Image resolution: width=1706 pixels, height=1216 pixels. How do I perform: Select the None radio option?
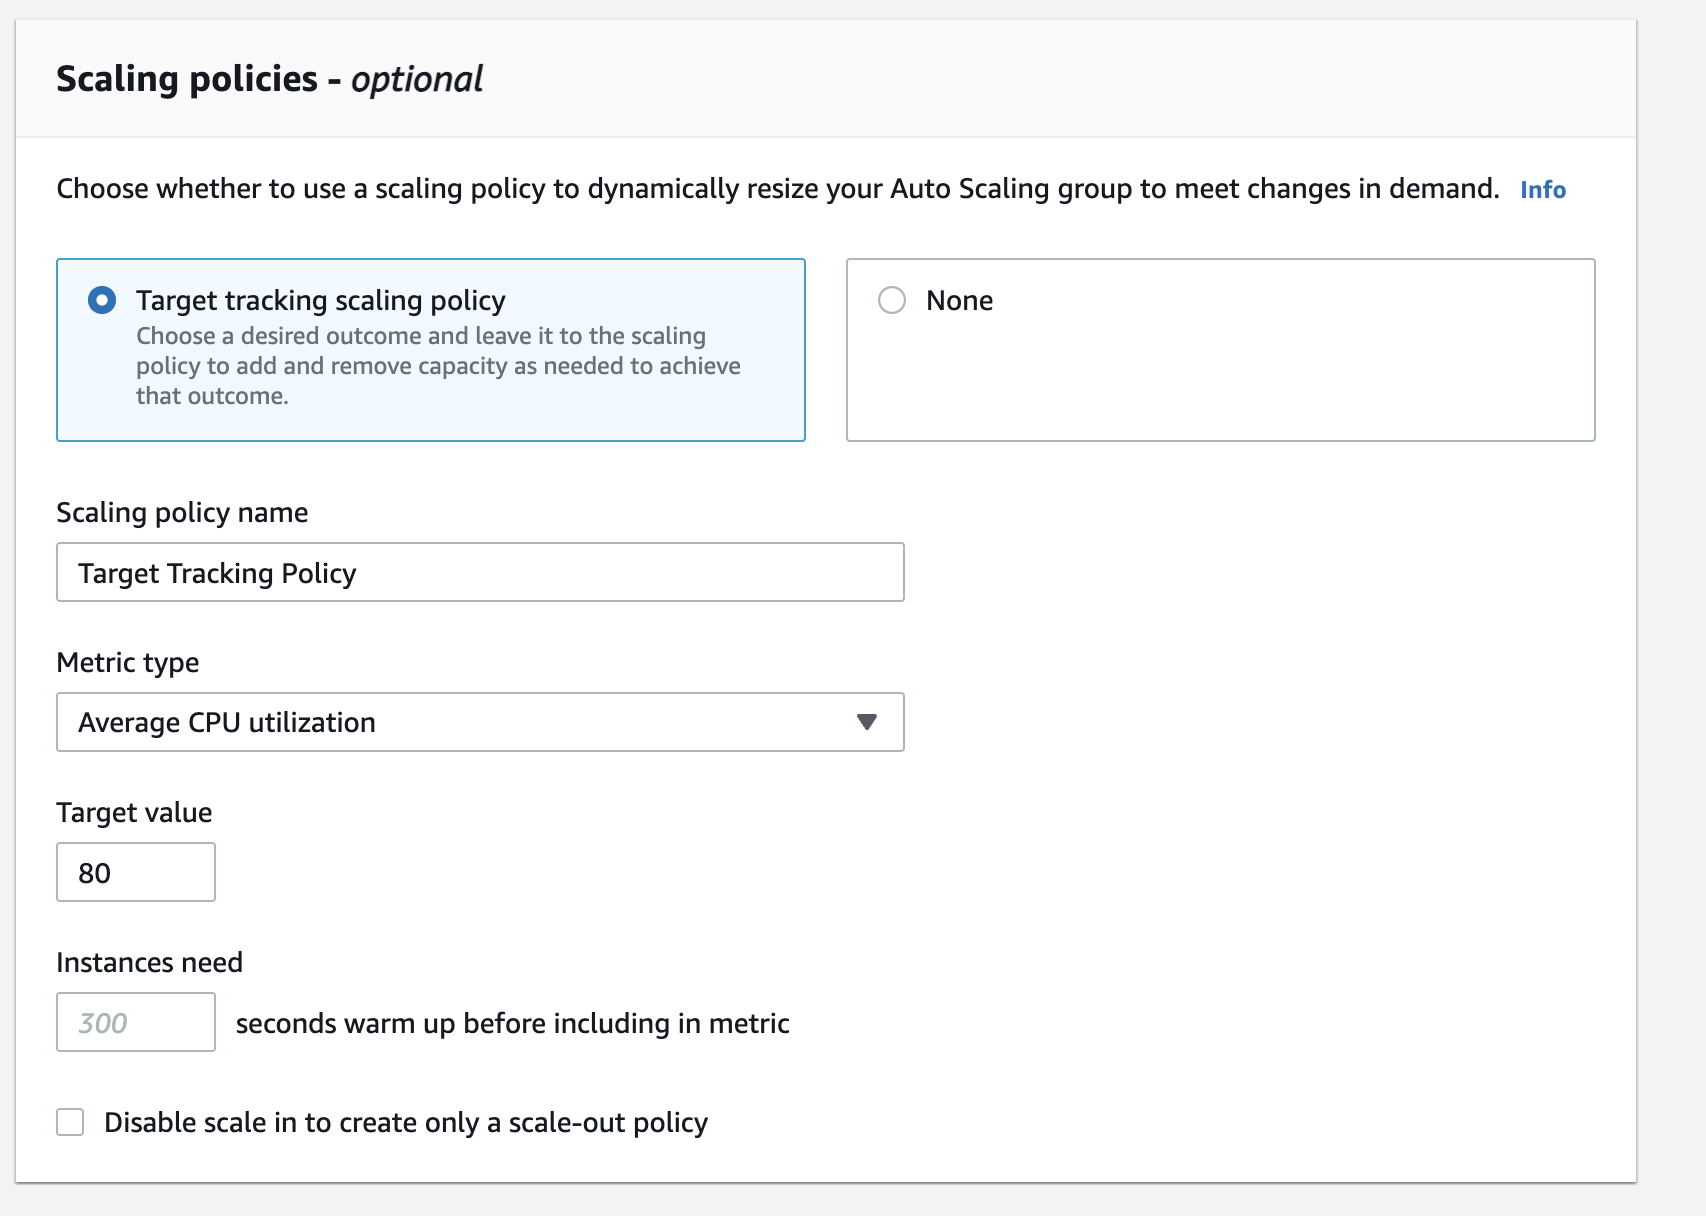click(891, 300)
